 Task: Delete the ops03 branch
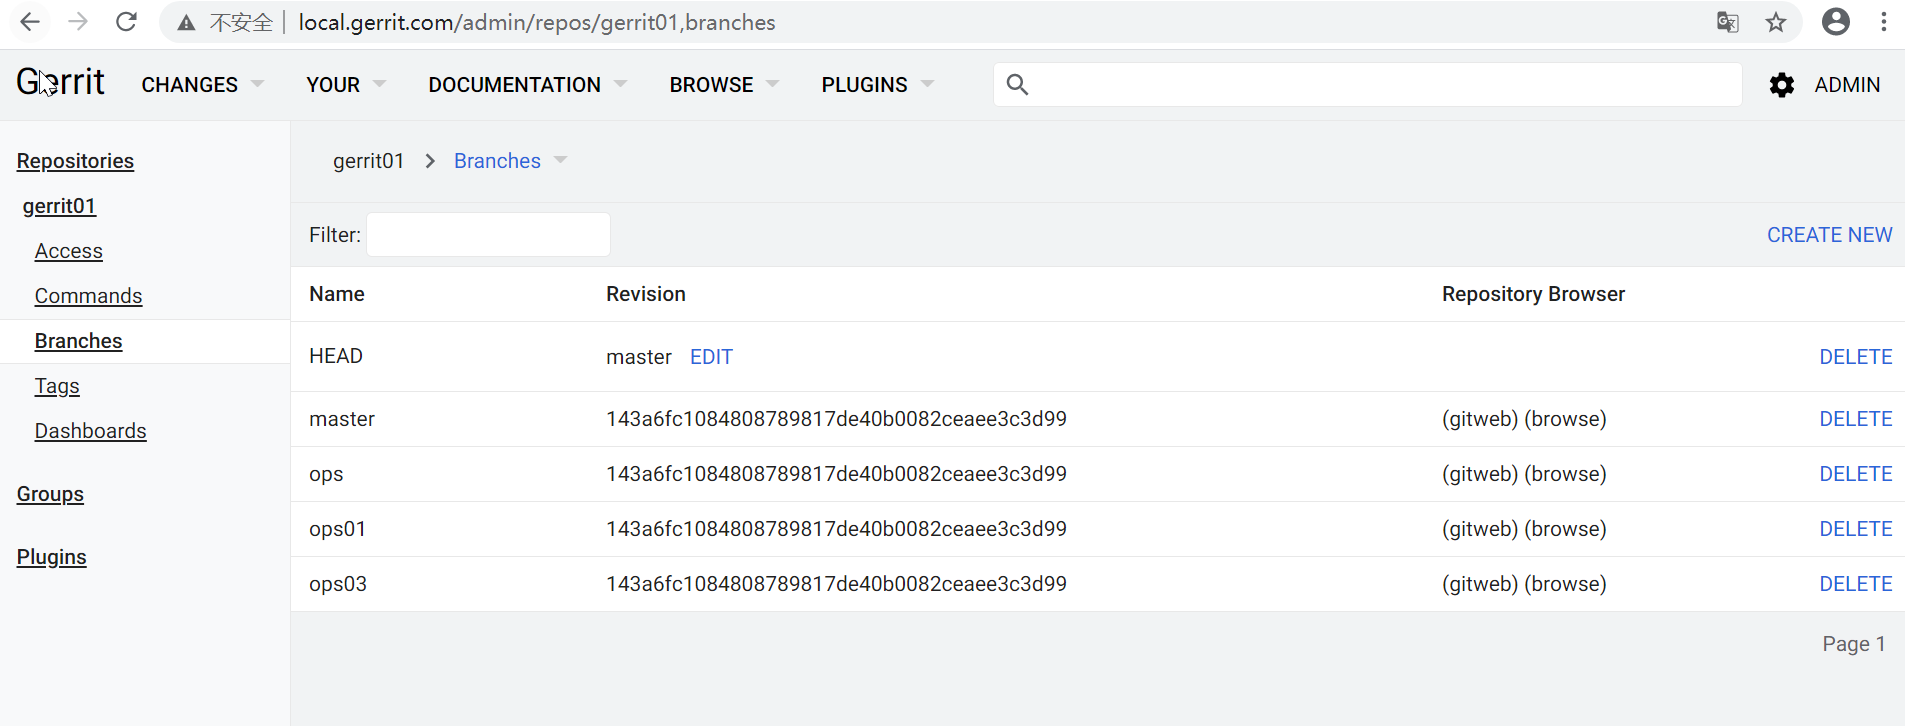click(1856, 584)
